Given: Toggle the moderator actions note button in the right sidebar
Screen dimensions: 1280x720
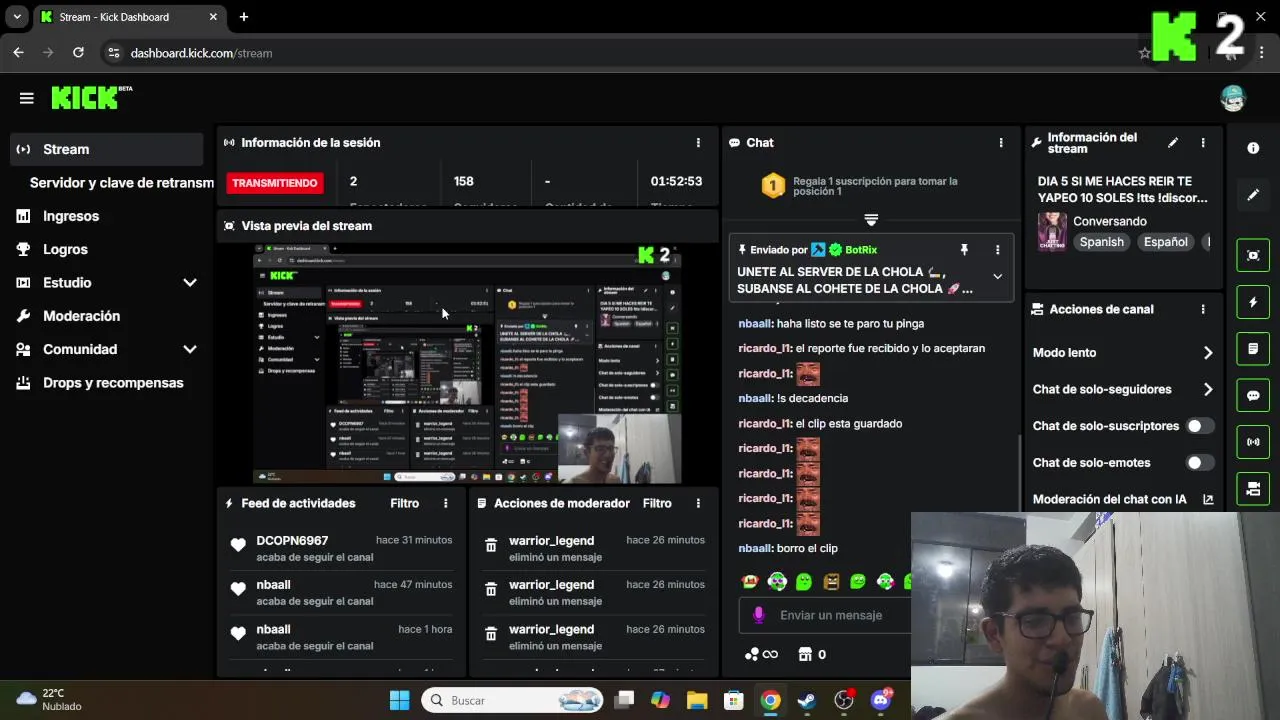Looking at the screenshot, I should point(1253,349).
